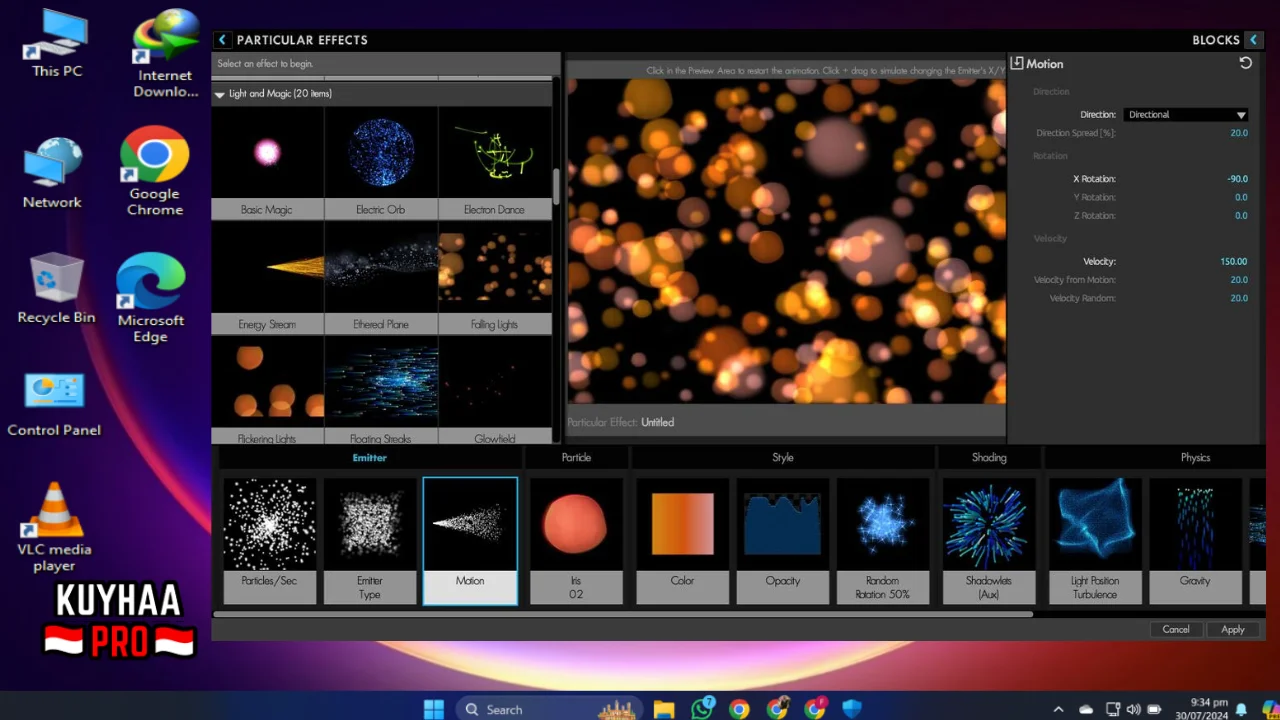Screen dimensions: 1280x720
Task: Choose the Flickering Lights effect preset
Action: (x=267, y=390)
